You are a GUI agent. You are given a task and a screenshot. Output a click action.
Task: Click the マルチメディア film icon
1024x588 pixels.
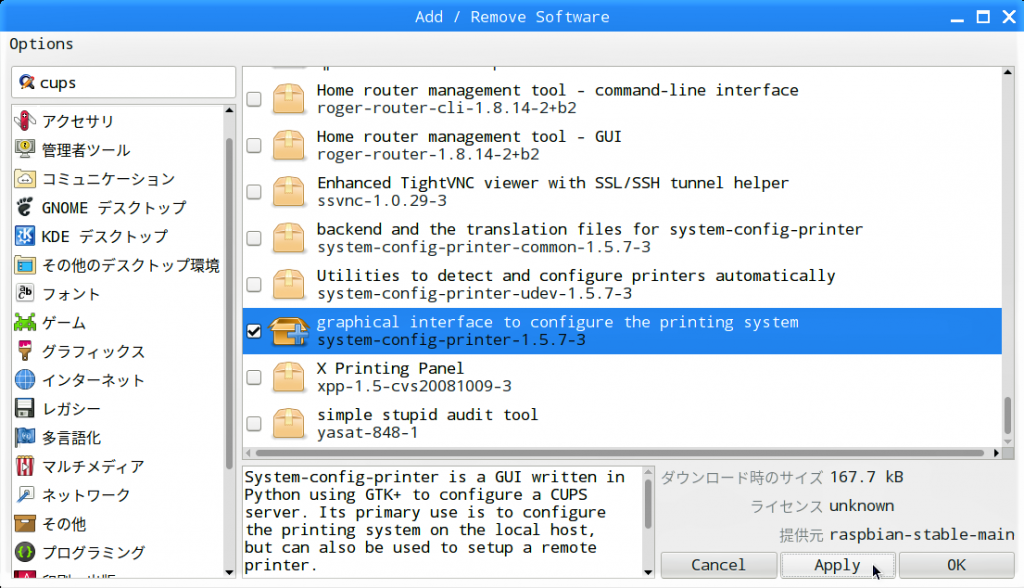pos(25,466)
